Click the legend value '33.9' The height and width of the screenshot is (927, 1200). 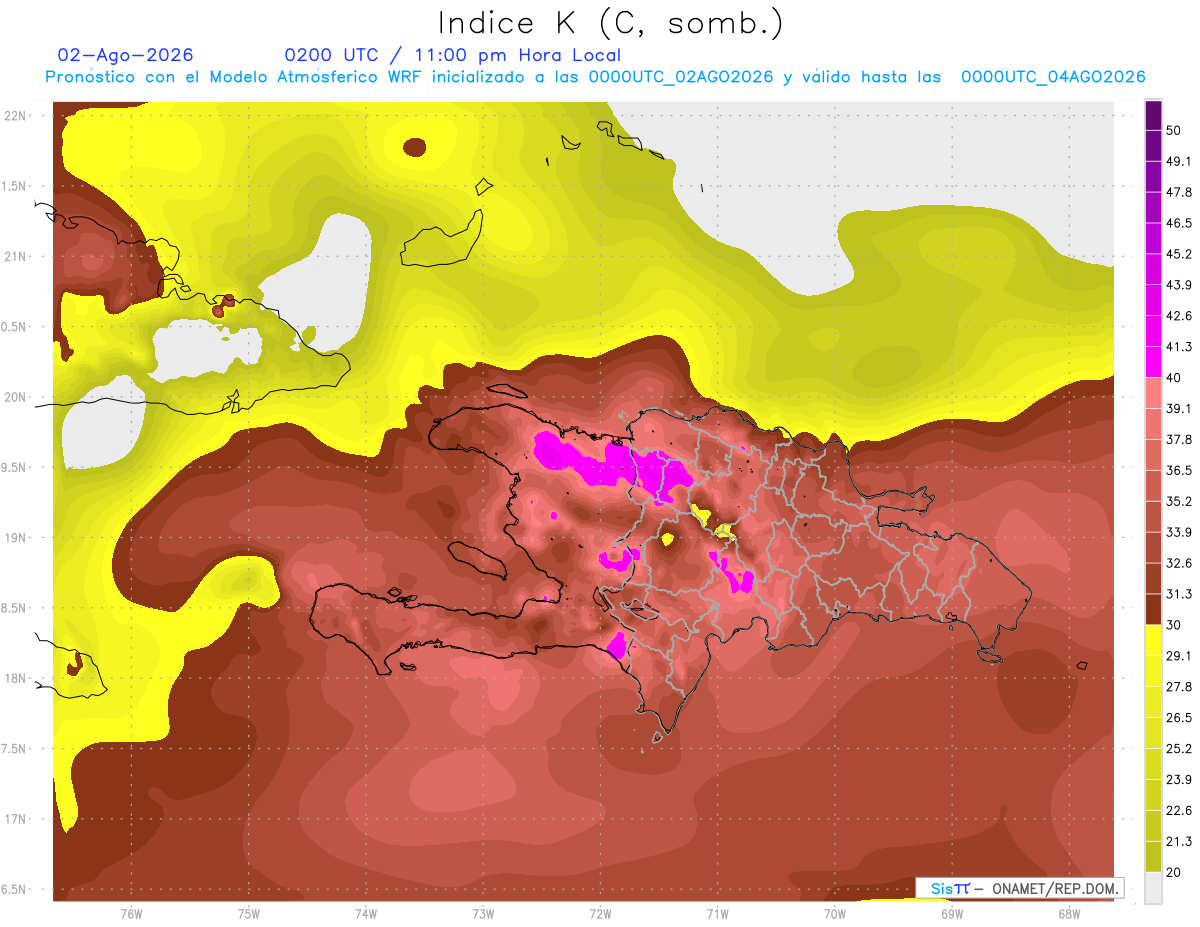pyautogui.click(x=1179, y=532)
